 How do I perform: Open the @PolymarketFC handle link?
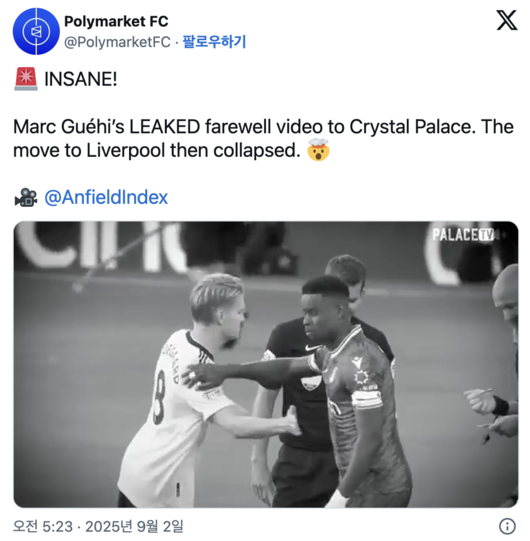pos(117,42)
